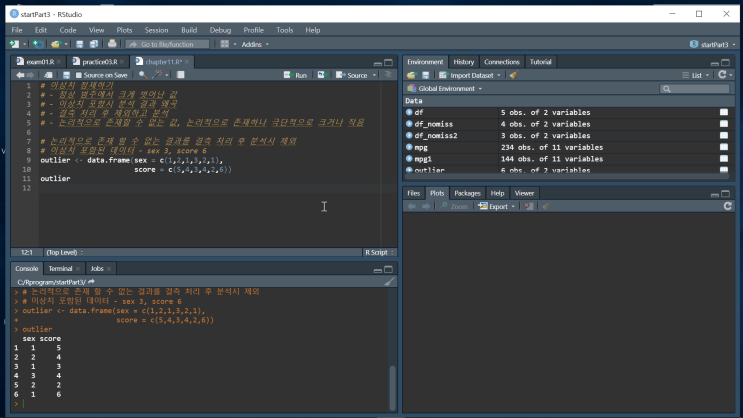The height and width of the screenshot is (418, 743).
Task: Open the Code menu
Action: pyautogui.click(x=68, y=30)
